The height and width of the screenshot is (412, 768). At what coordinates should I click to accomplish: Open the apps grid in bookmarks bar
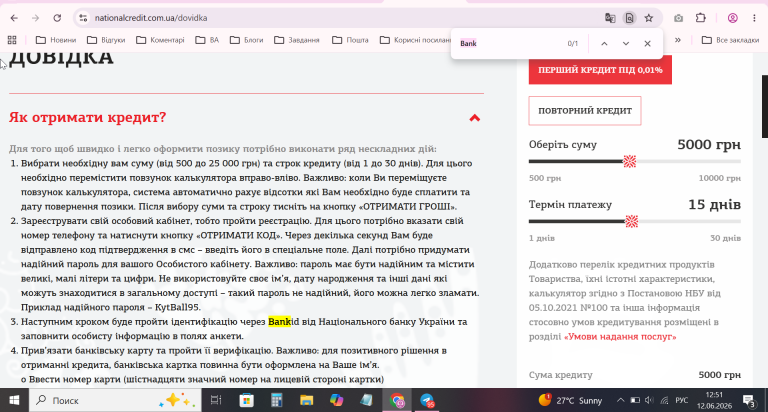pyautogui.click(x=12, y=40)
